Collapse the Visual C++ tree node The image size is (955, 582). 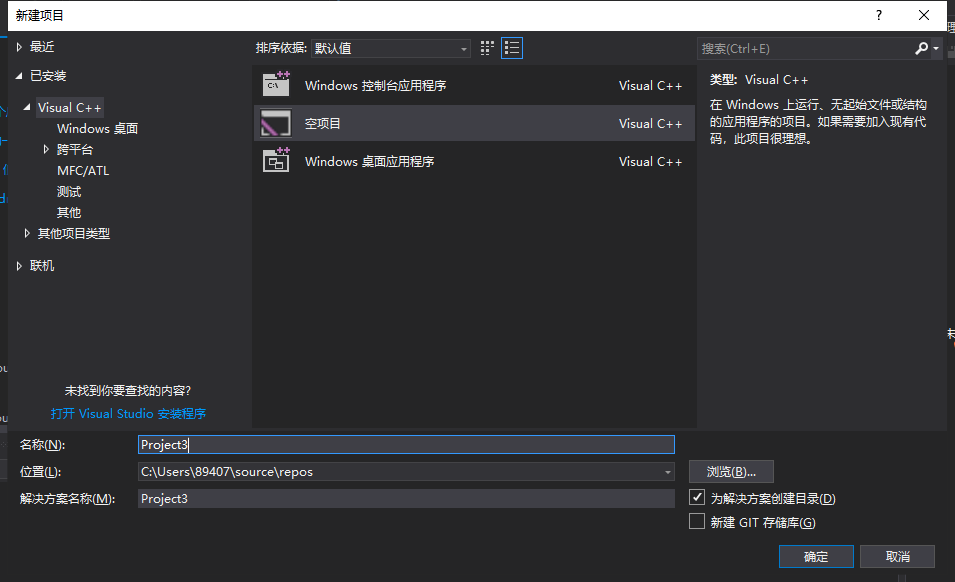point(27,107)
